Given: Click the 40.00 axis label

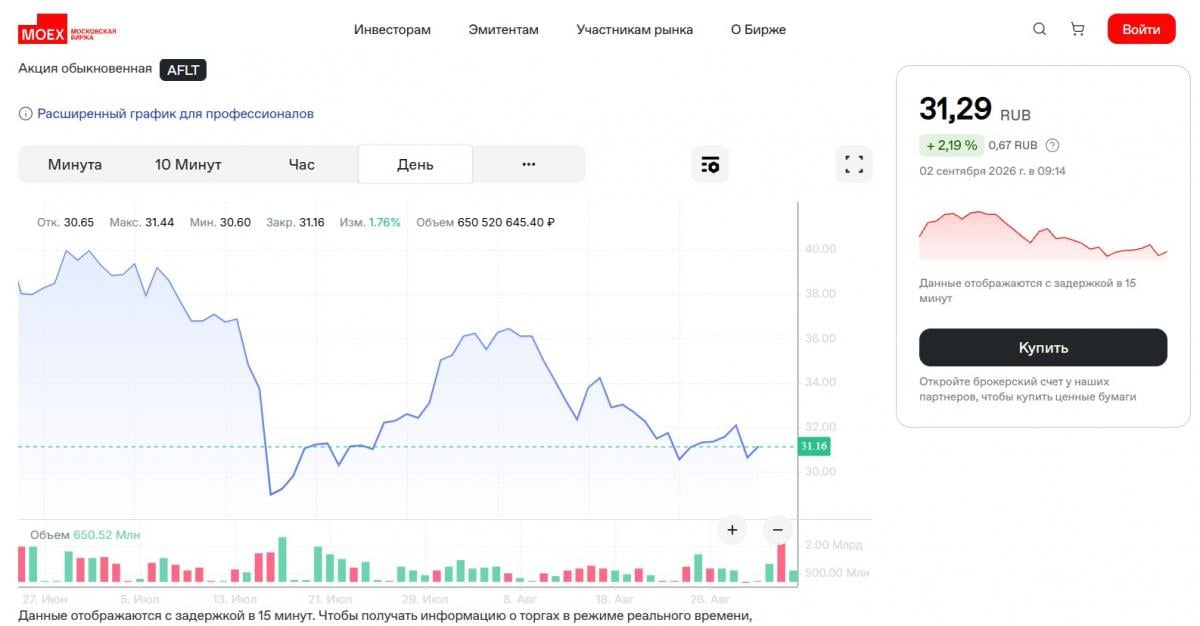Looking at the screenshot, I should 820,249.
